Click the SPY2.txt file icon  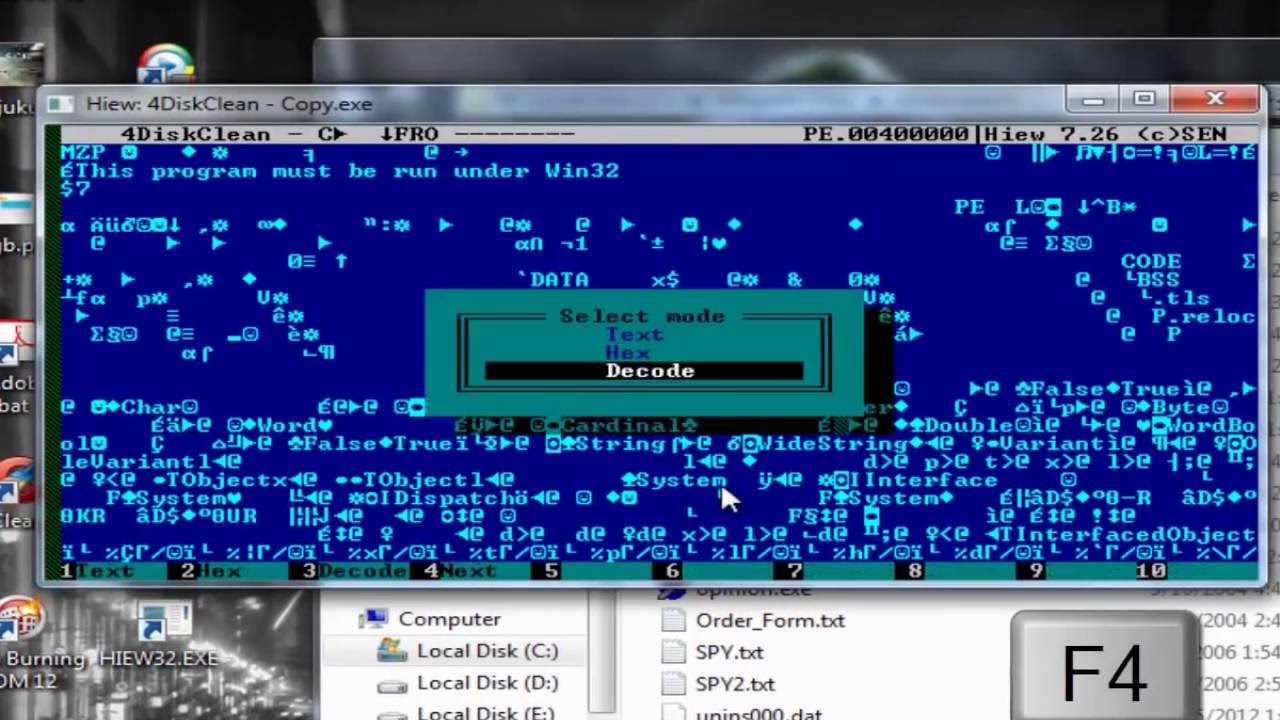(x=674, y=684)
